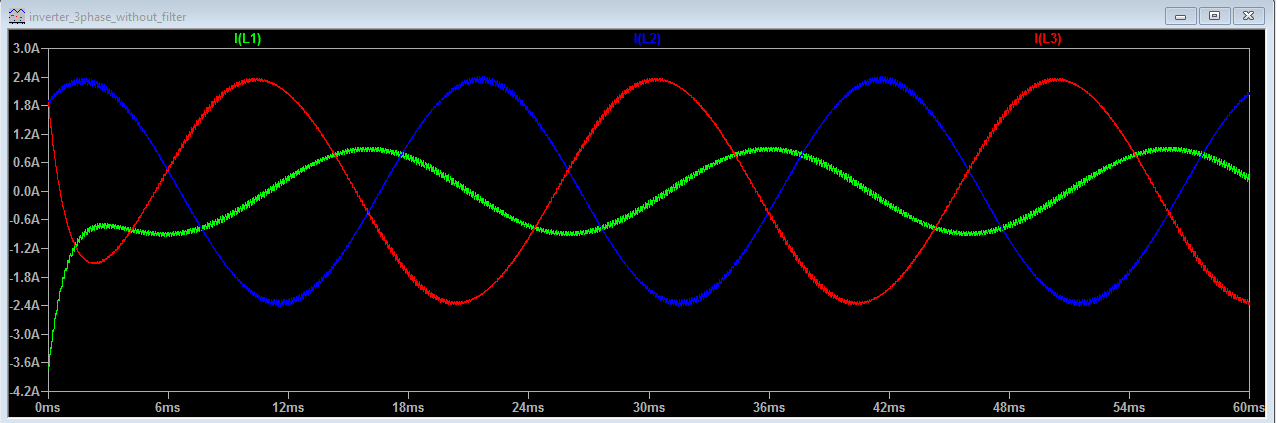Click the I(L2) blue trace label
The width and height of the screenshot is (1277, 423).
click(x=647, y=39)
